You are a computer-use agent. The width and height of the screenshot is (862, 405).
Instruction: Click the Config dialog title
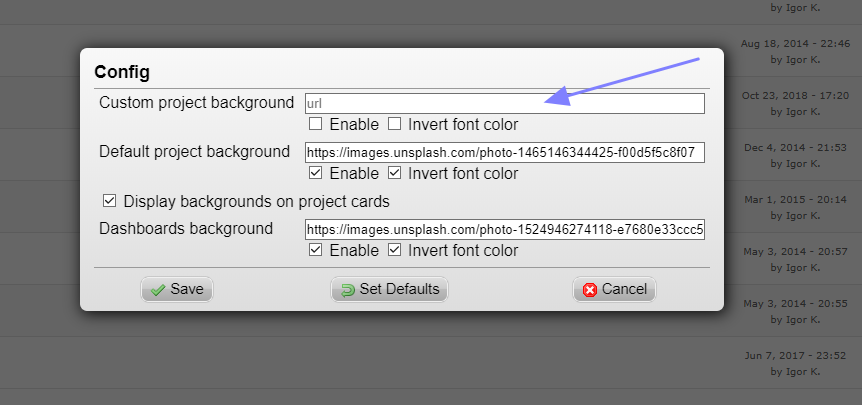point(122,73)
